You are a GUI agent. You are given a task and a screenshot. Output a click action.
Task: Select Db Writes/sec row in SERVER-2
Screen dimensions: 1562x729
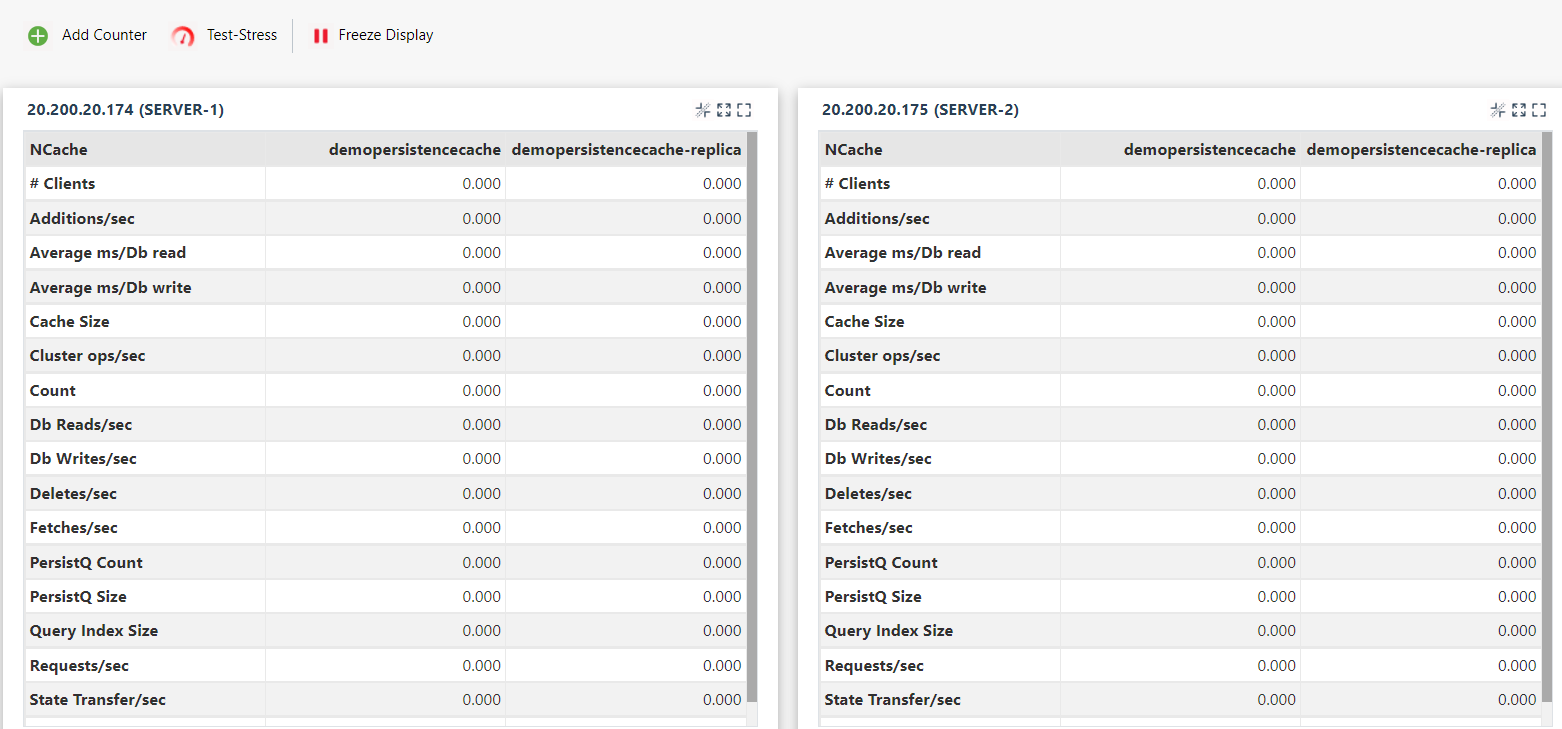click(1181, 459)
